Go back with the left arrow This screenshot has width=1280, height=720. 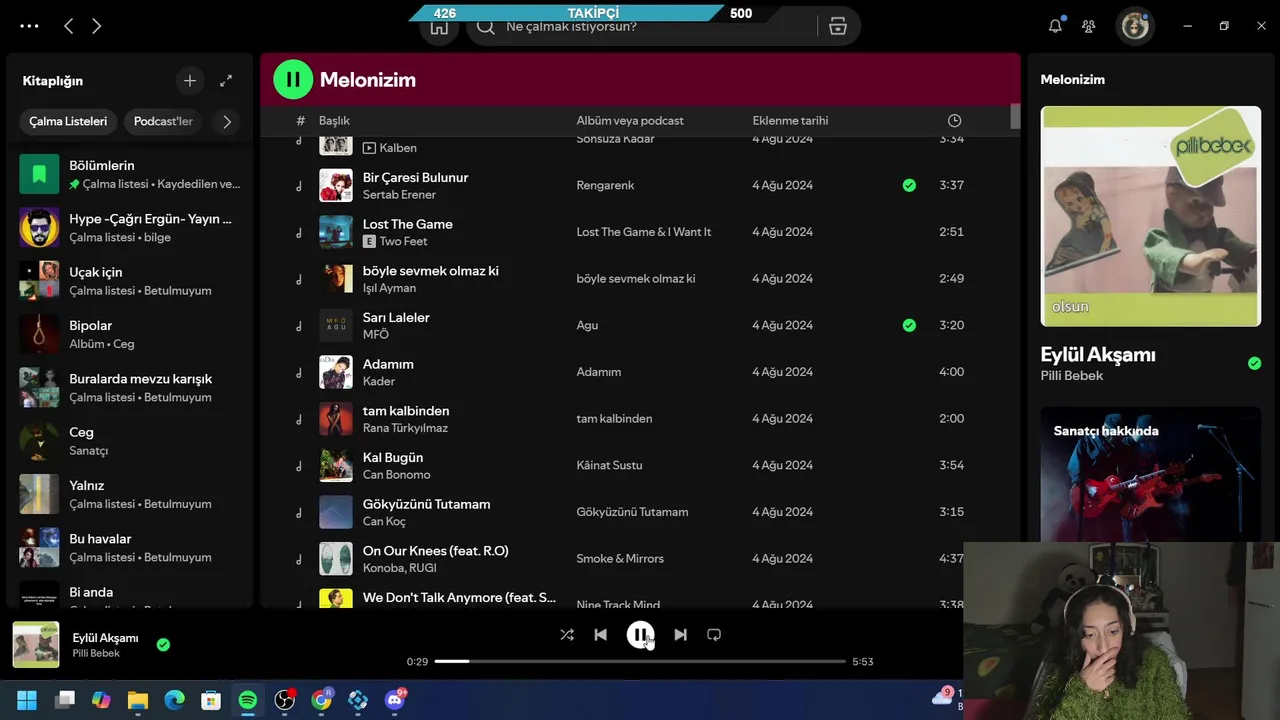coord(68,26)
